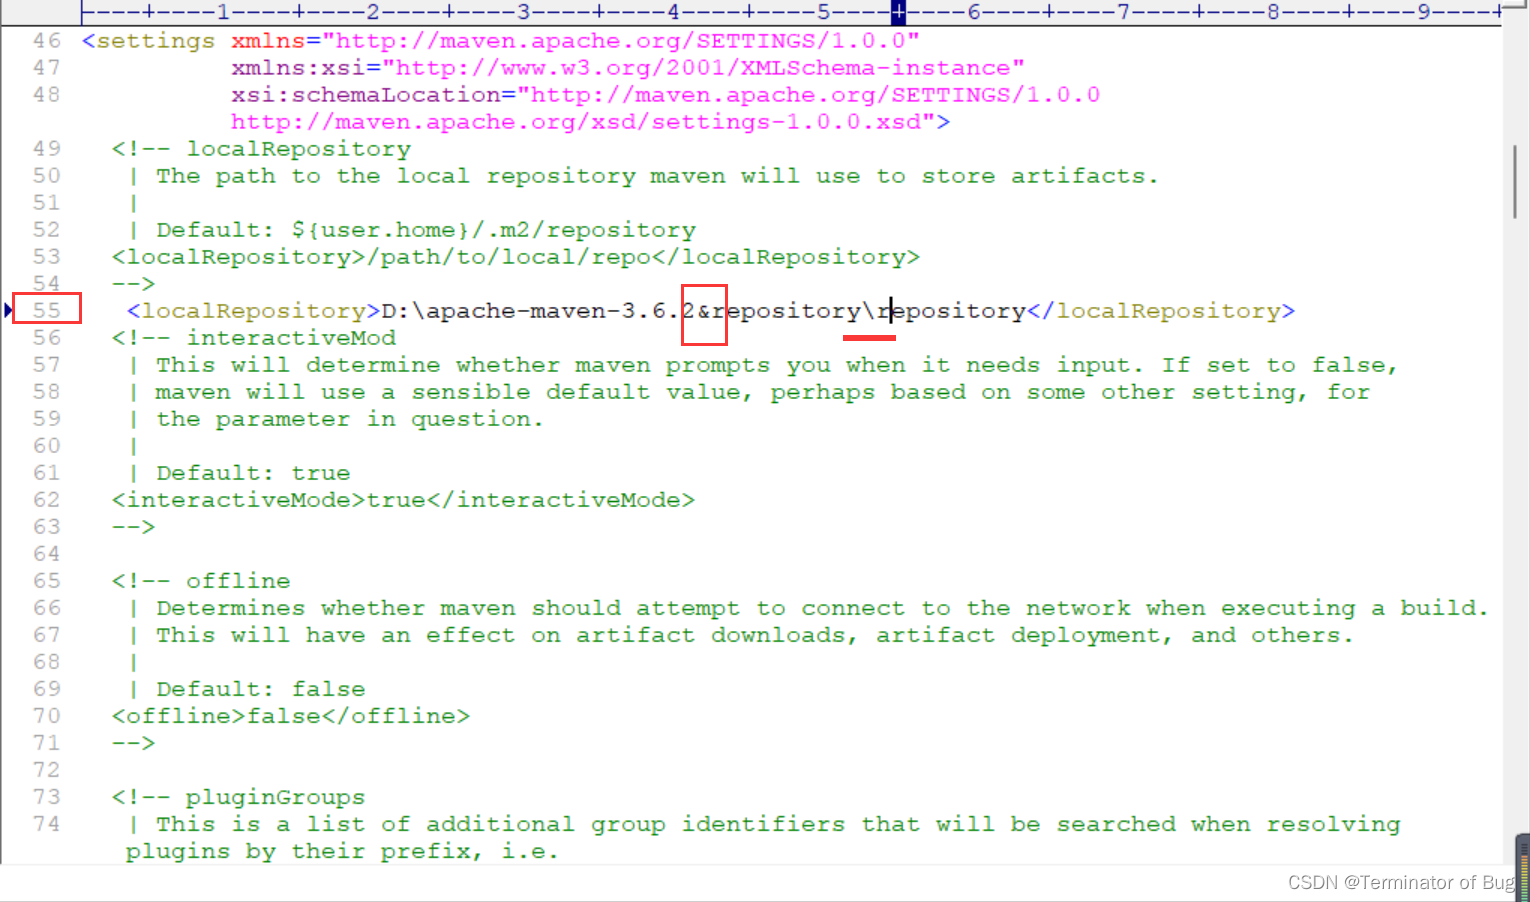The image size is (1530, 902).
Task: Click the column ruler marker at 5
Action: [x=823, y=12]
